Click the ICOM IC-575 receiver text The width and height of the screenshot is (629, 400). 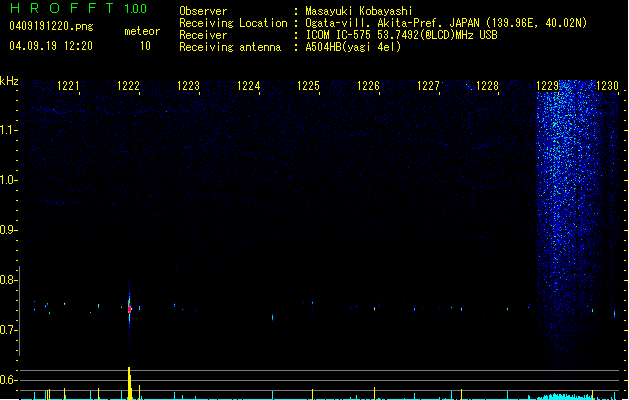tap(401, 35)
